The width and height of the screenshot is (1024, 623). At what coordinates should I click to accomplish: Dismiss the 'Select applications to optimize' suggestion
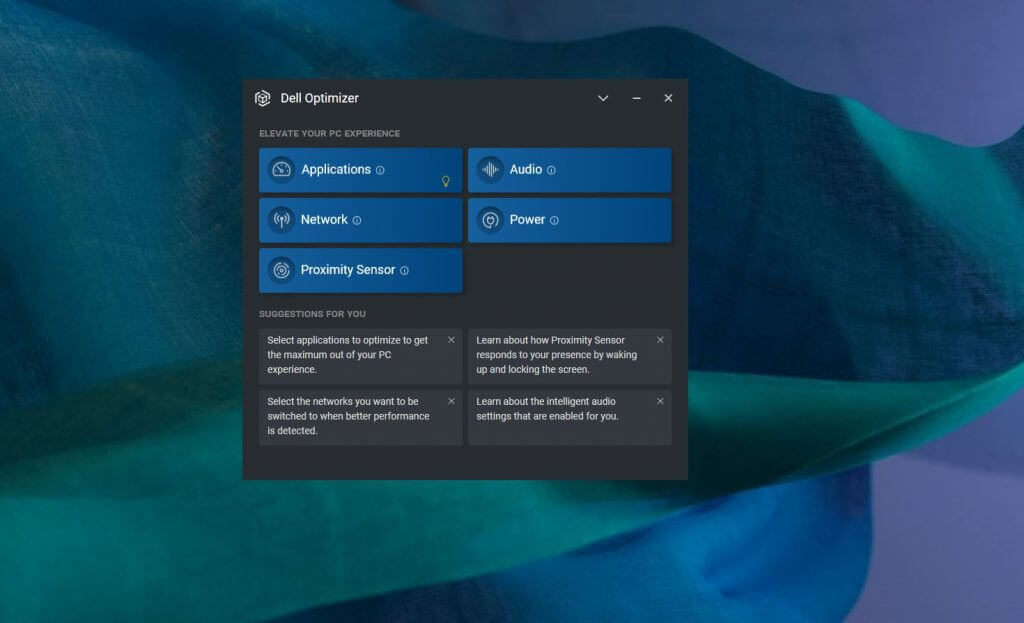(x=451, y=340)
